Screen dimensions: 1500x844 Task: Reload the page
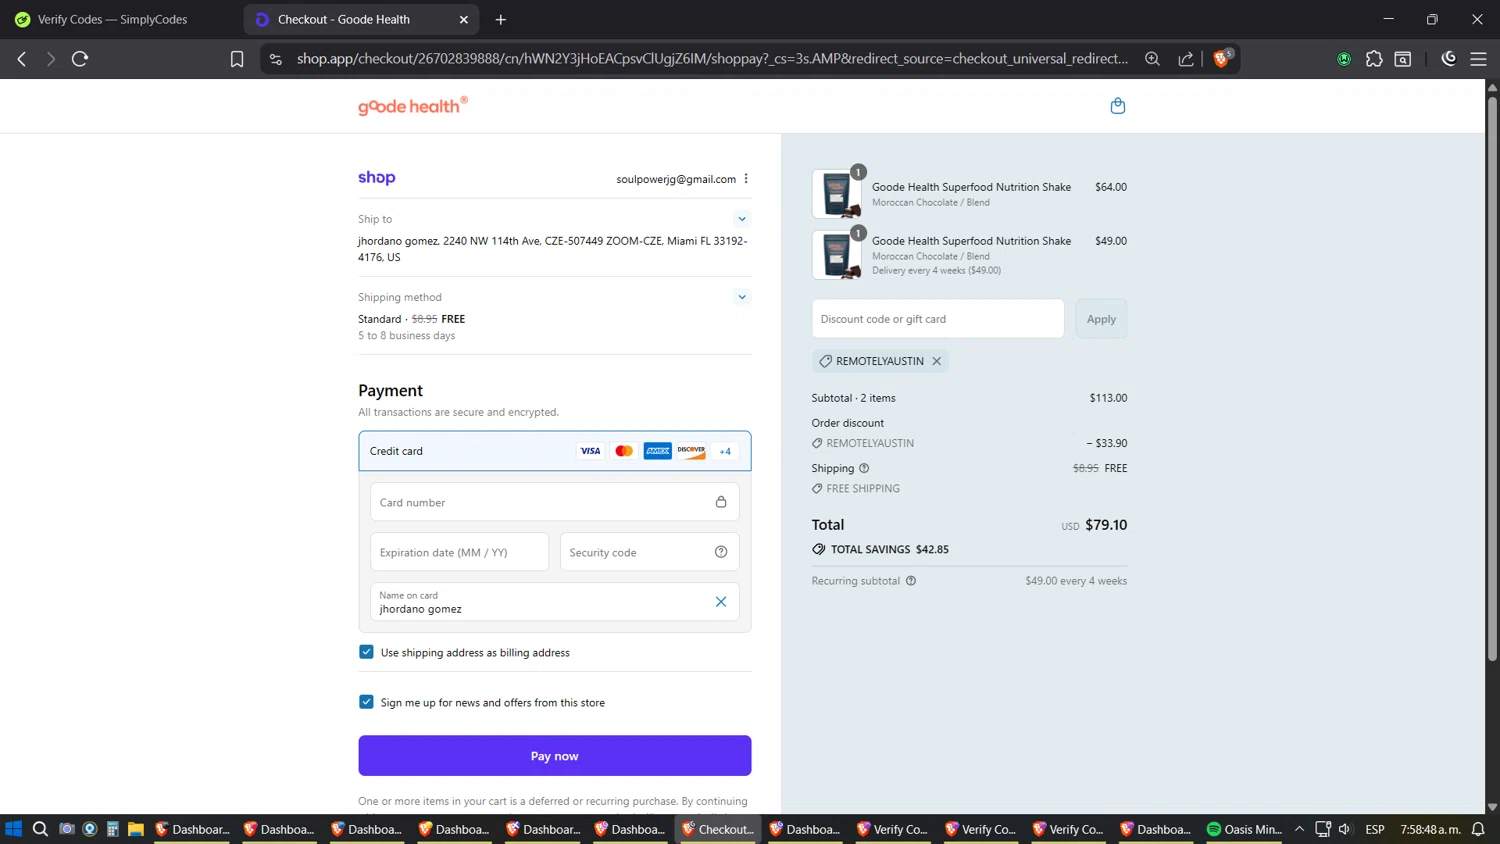tap(80, 59)
